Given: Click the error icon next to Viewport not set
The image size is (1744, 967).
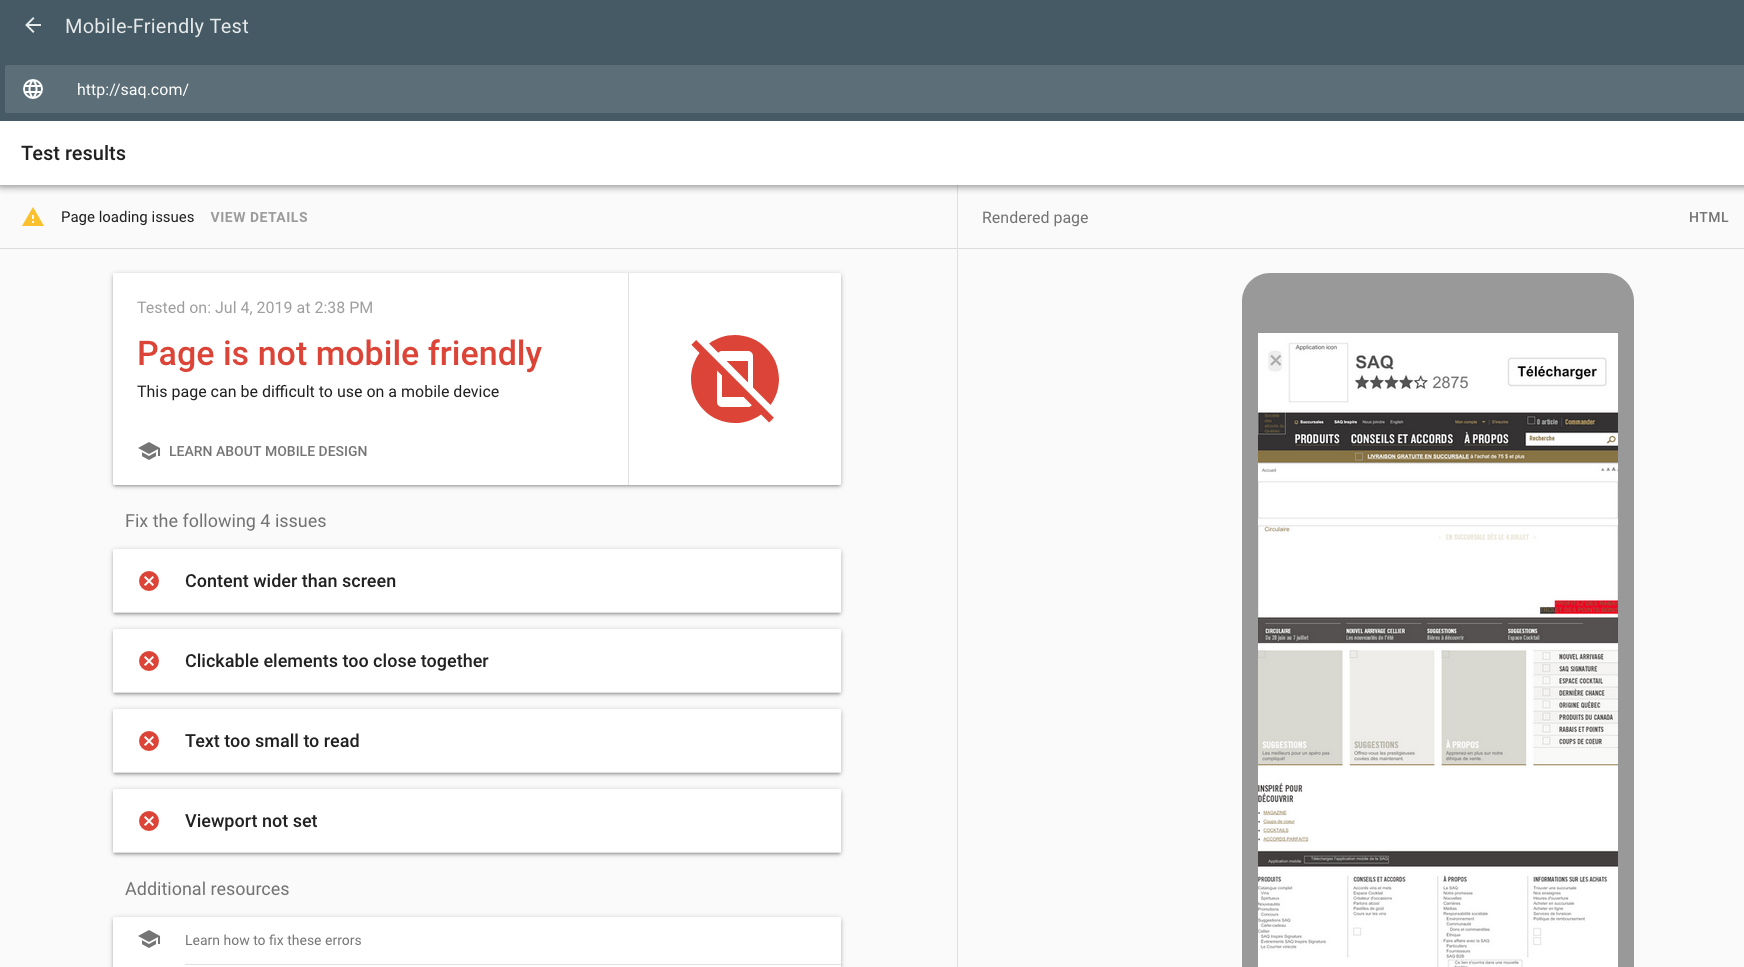Looking at the screenshot, I should point(149,820).
